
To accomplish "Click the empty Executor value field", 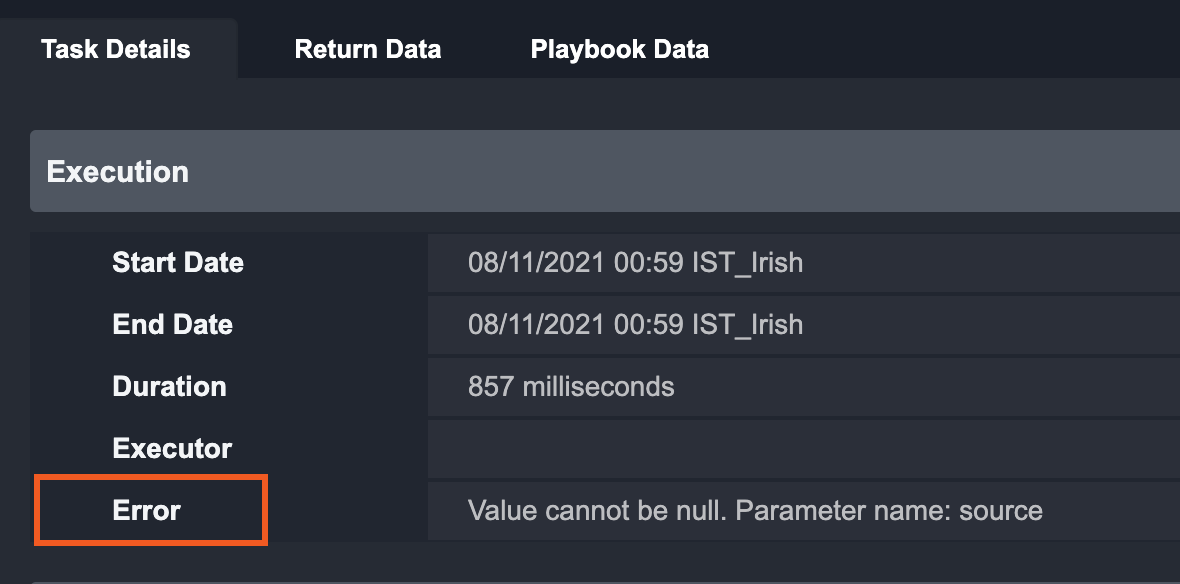I will tap(800, 449).
